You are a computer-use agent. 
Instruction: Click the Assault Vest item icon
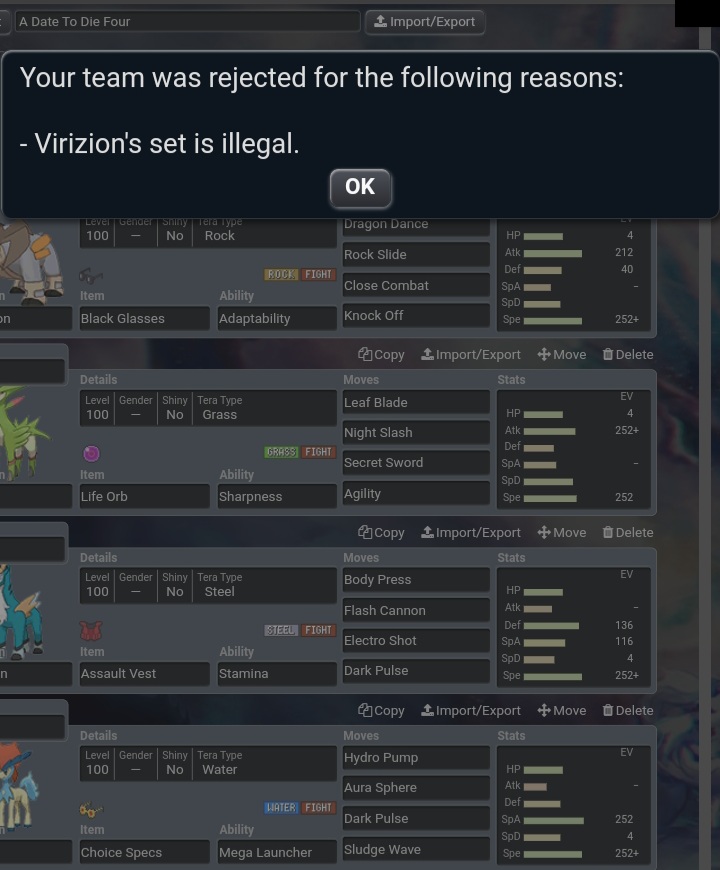[x=91, y=631]
